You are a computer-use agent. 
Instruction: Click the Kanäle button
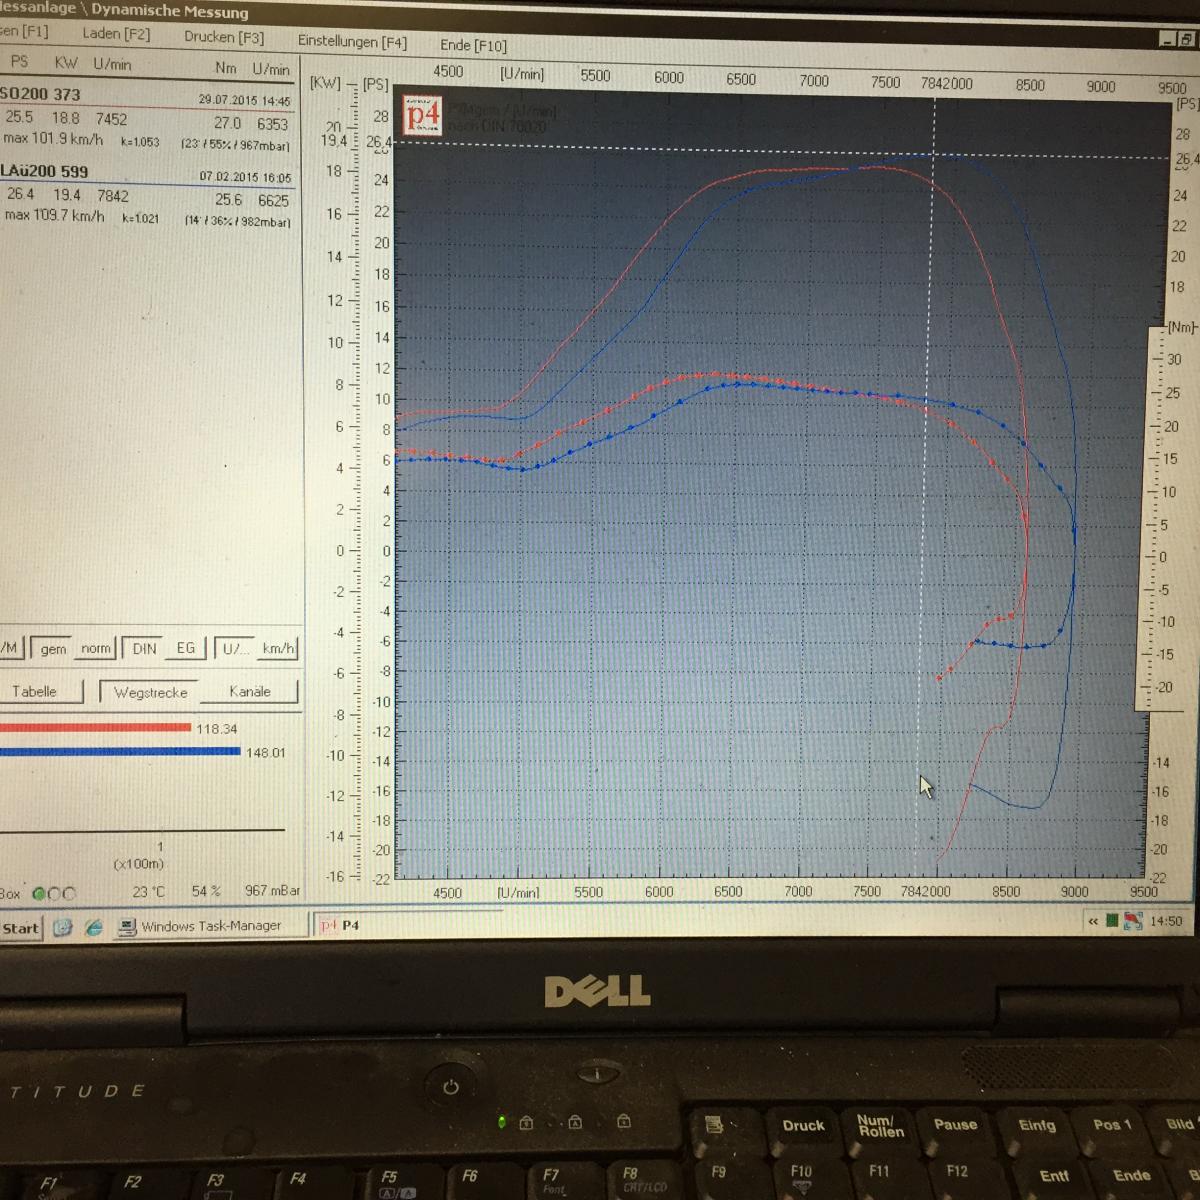tap(250, 692)
